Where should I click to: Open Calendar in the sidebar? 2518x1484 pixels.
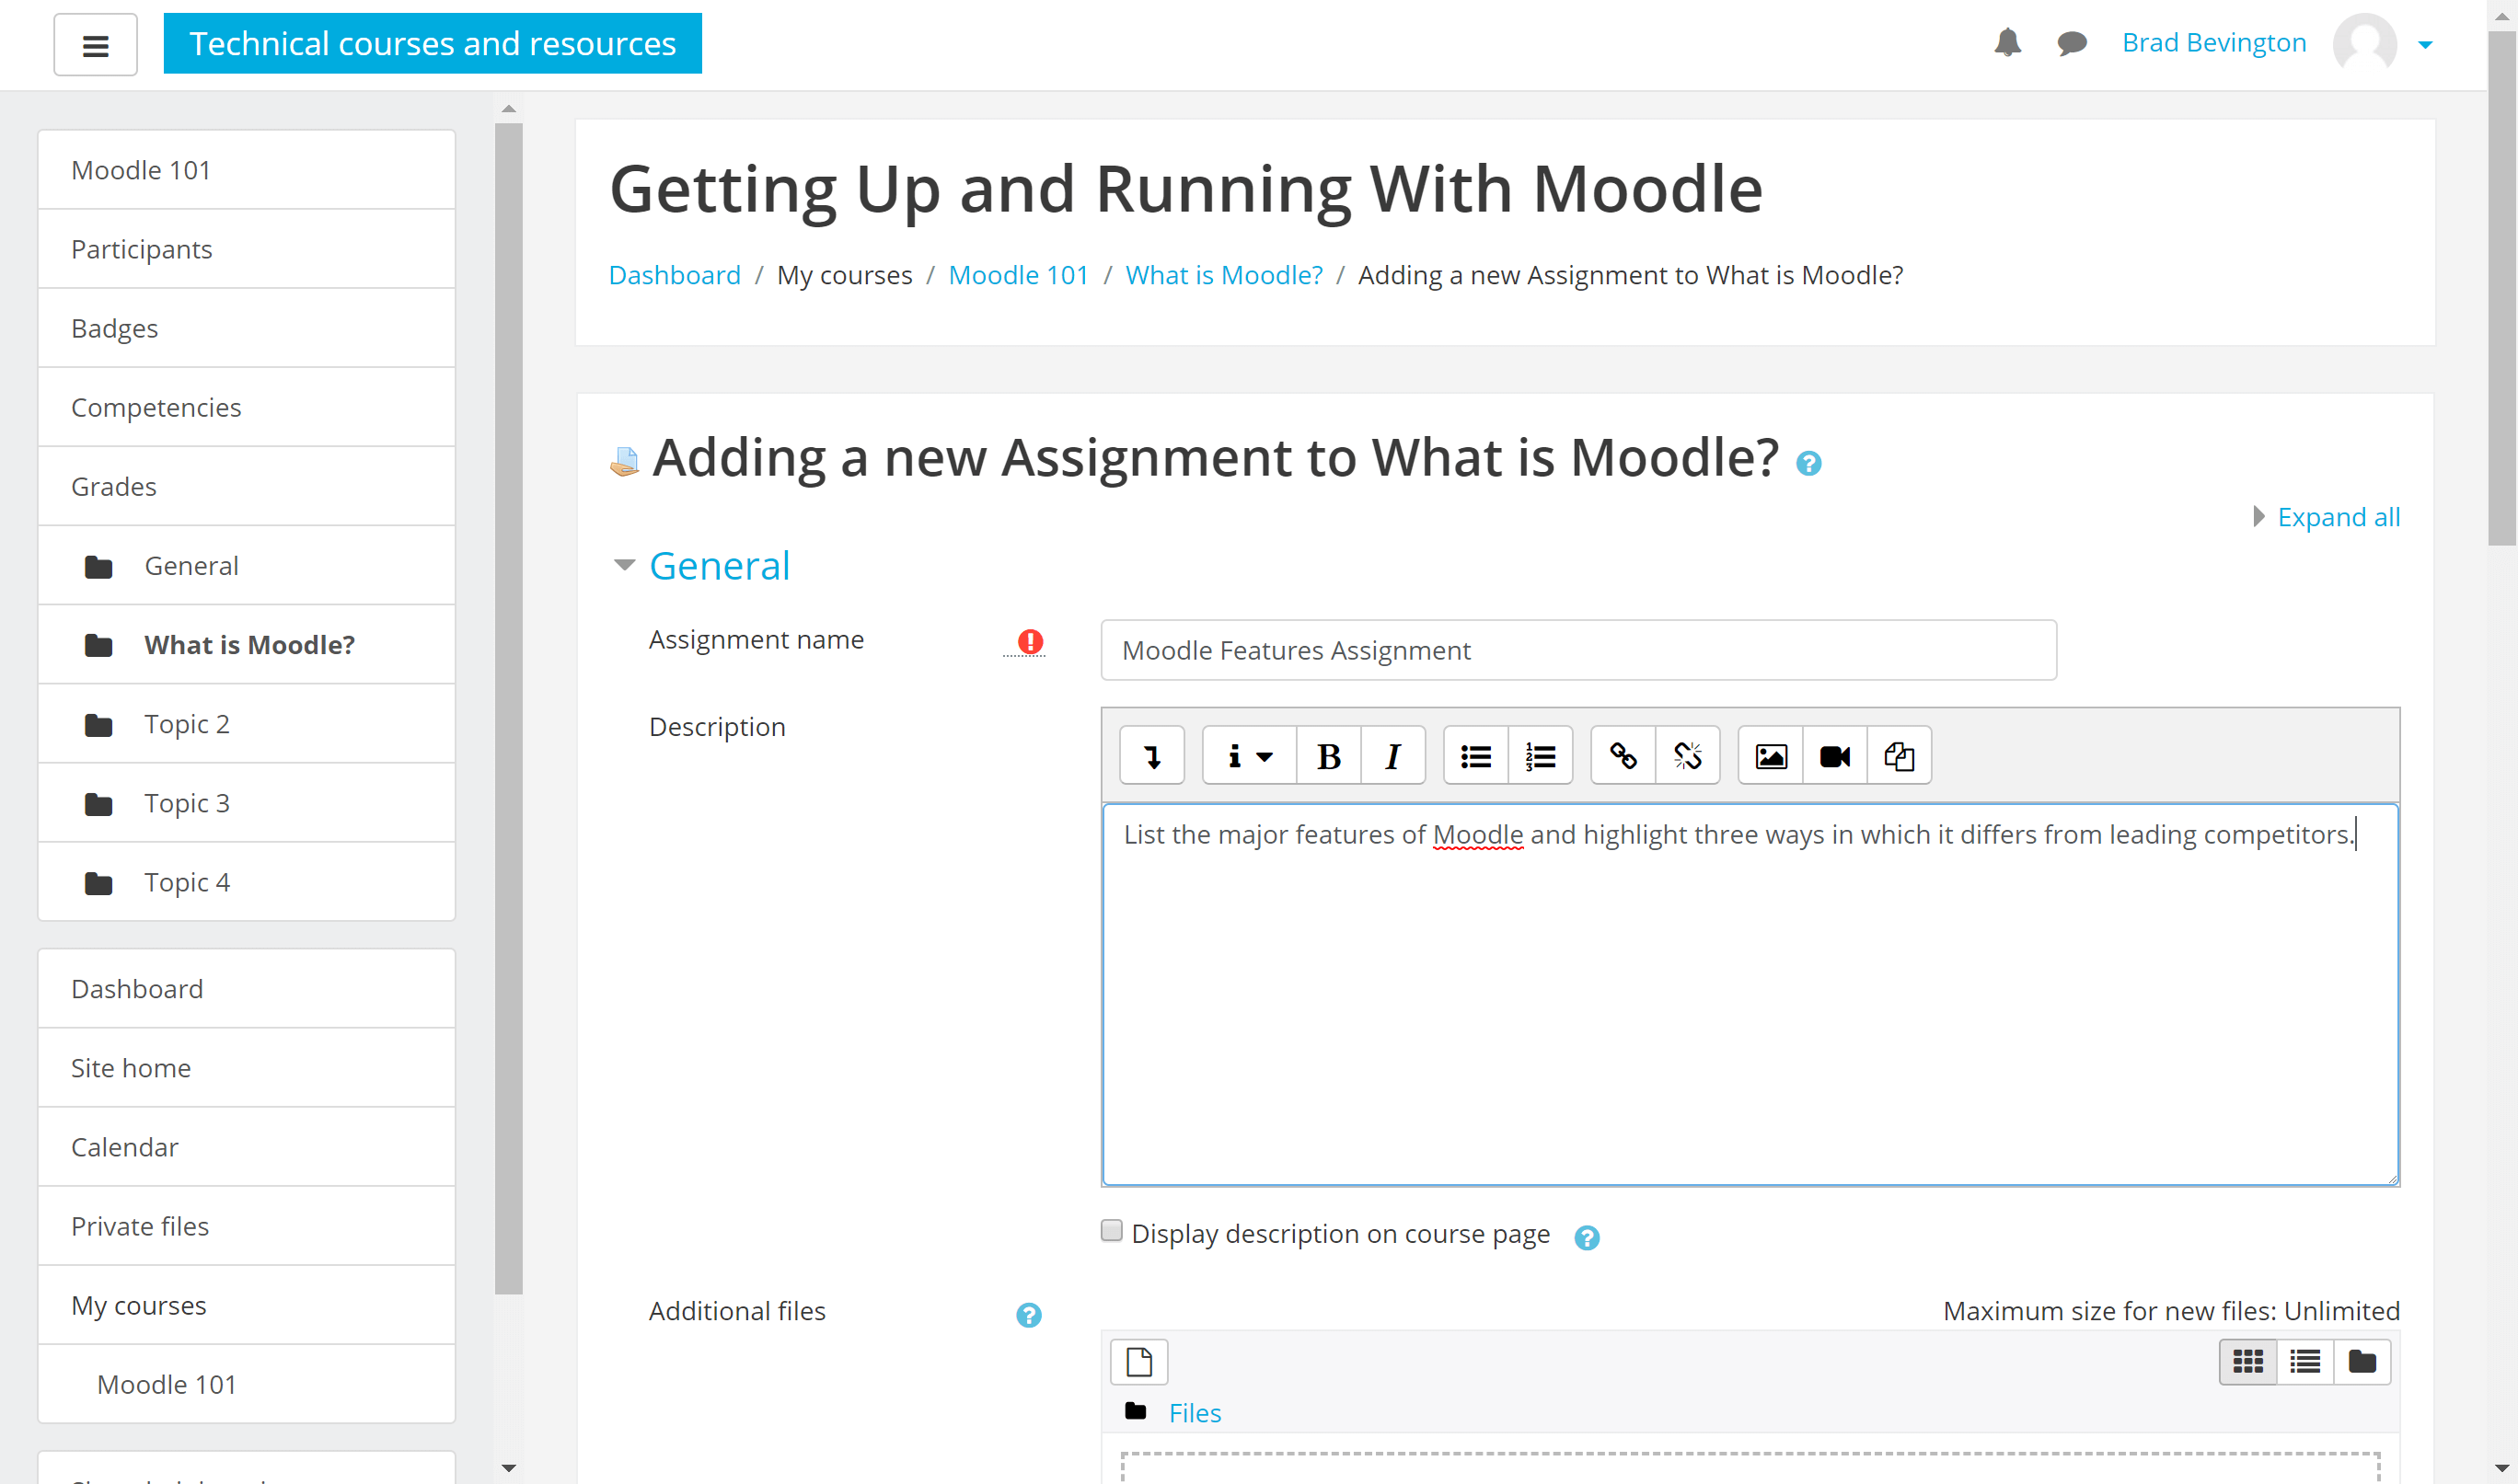246,1147
